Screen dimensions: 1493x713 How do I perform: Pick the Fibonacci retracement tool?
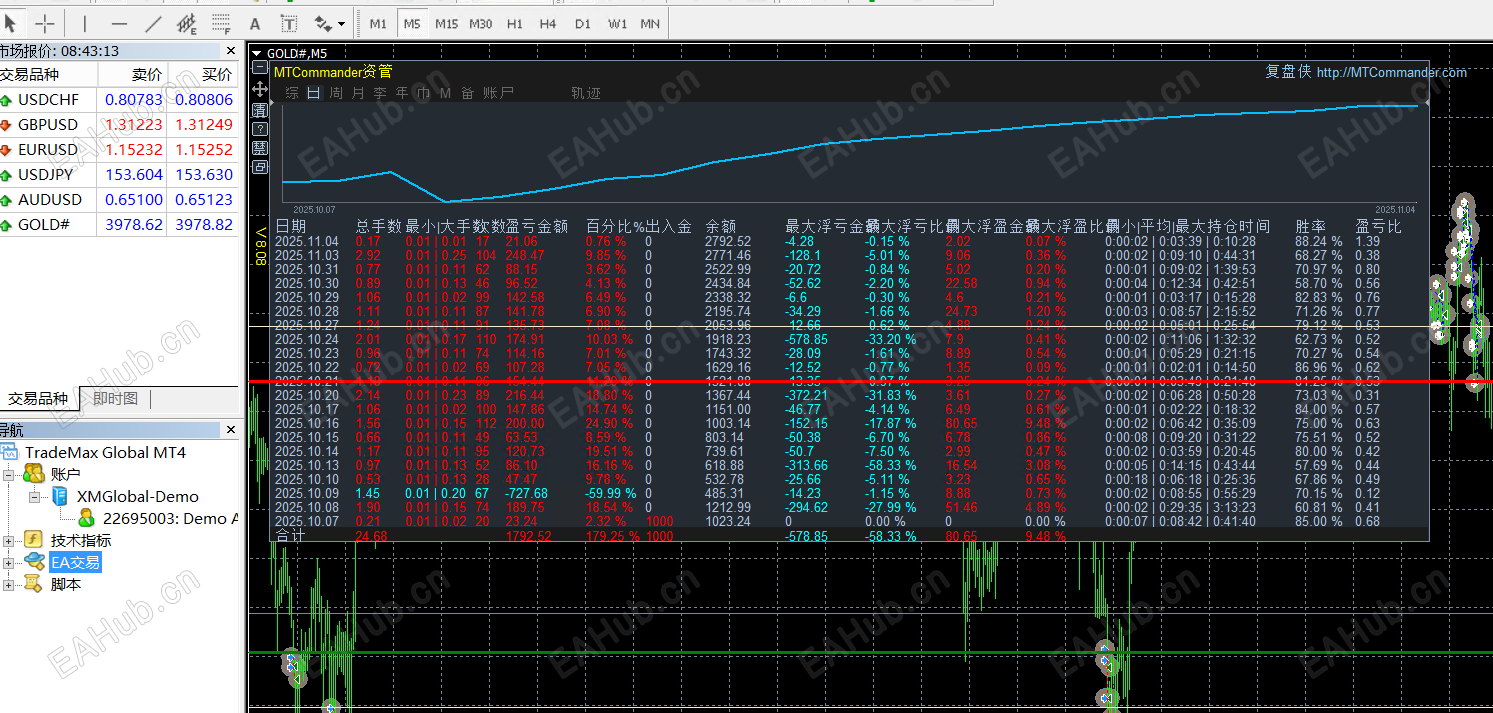coord(220,22)
